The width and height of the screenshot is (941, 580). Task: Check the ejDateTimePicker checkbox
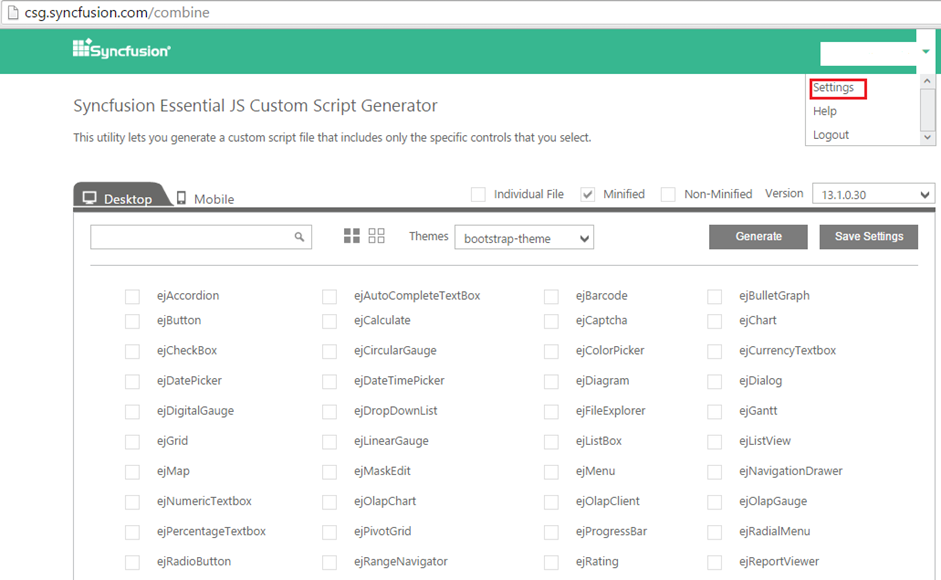[329, 381]
